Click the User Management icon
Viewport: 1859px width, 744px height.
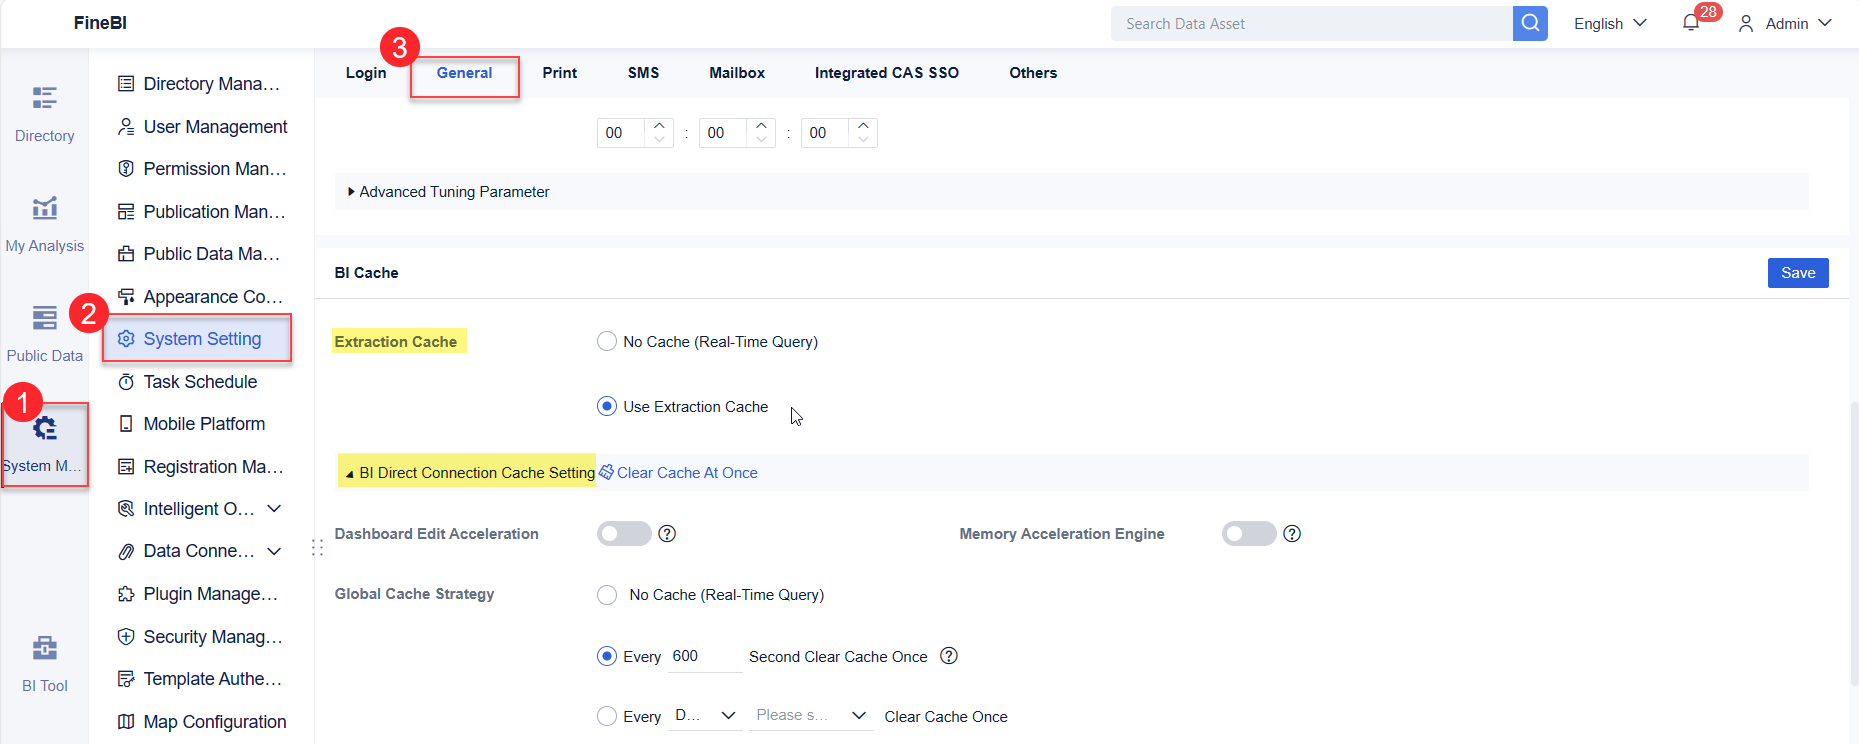point(126,127)
